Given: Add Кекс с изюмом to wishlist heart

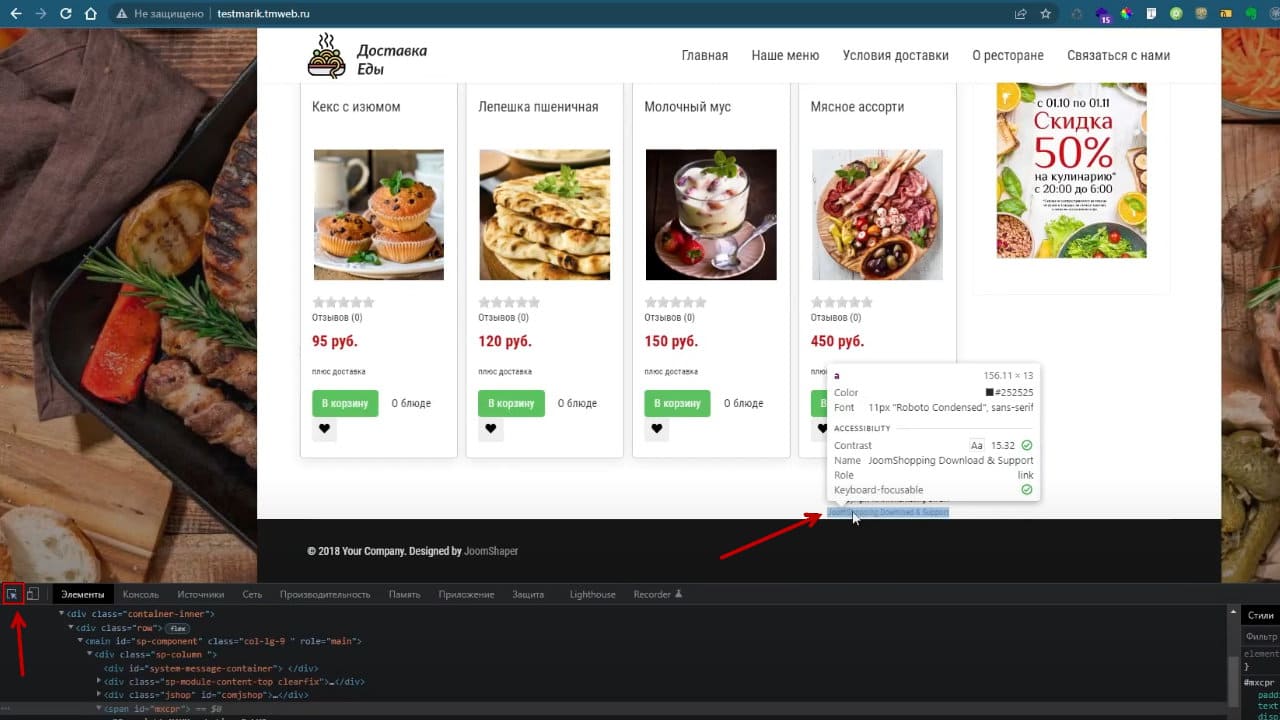Looking at the screenshot, I should pos(324,429).
